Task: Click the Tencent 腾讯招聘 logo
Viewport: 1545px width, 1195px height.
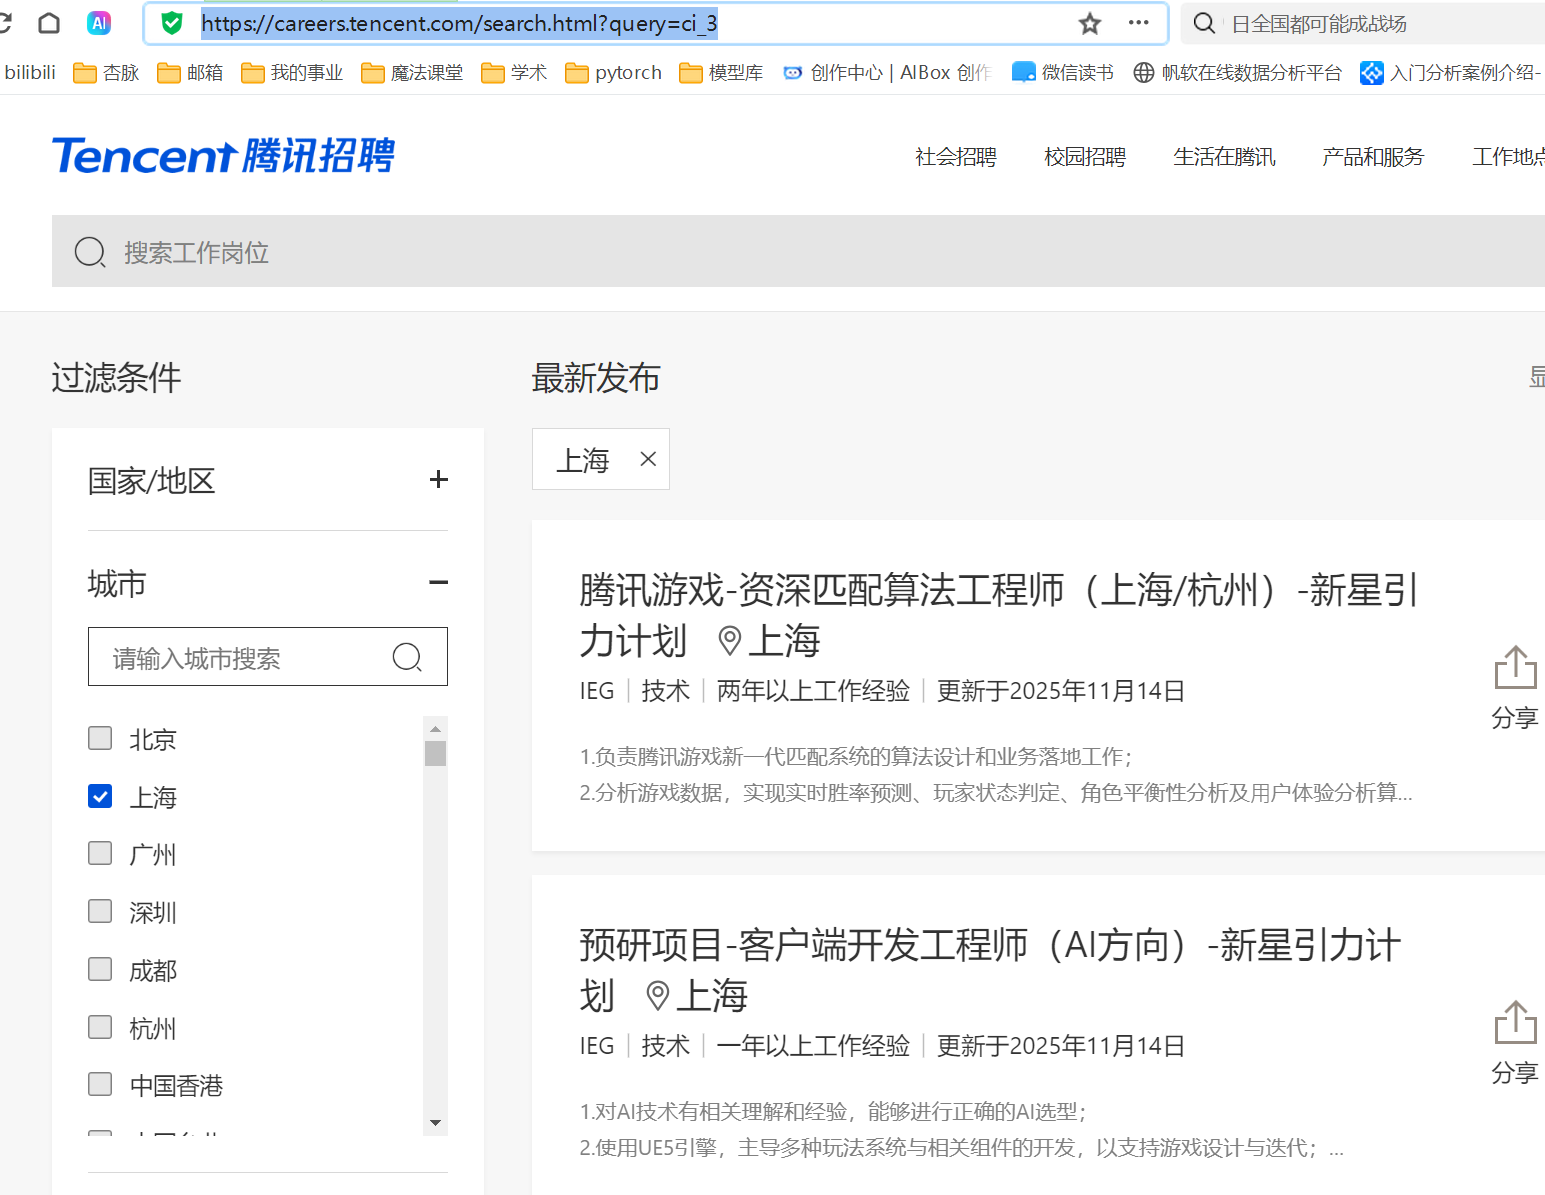Action: [223, 155]
